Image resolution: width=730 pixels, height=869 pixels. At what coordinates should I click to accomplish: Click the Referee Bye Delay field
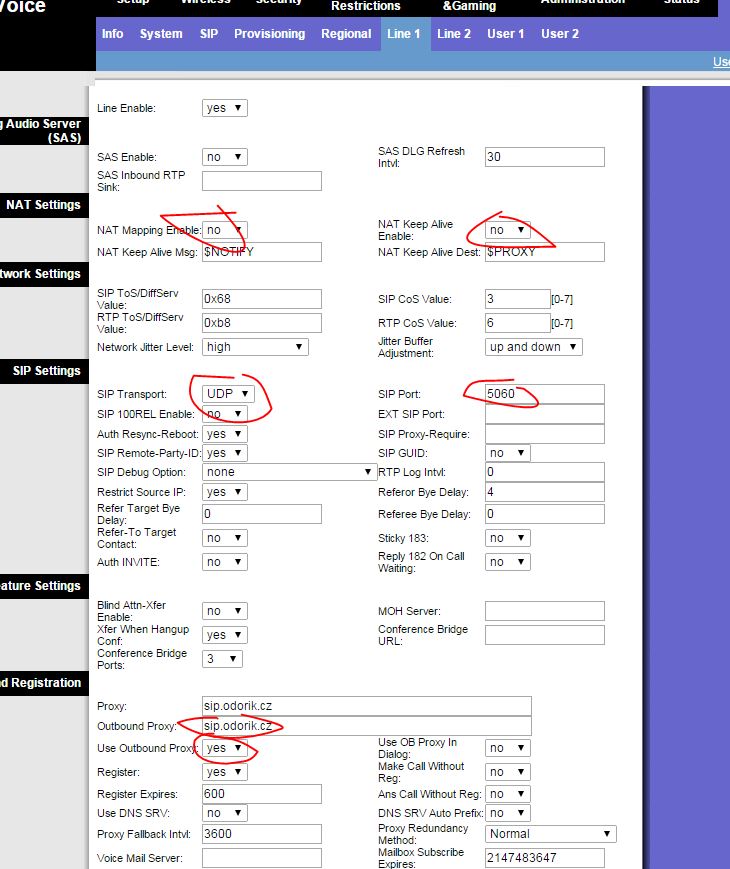click(545, 514)
